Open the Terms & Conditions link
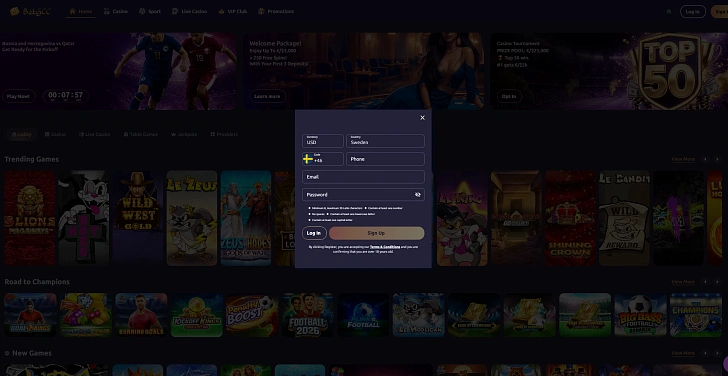The width and height of the screenshot is (728, 376). click(385, 247)
